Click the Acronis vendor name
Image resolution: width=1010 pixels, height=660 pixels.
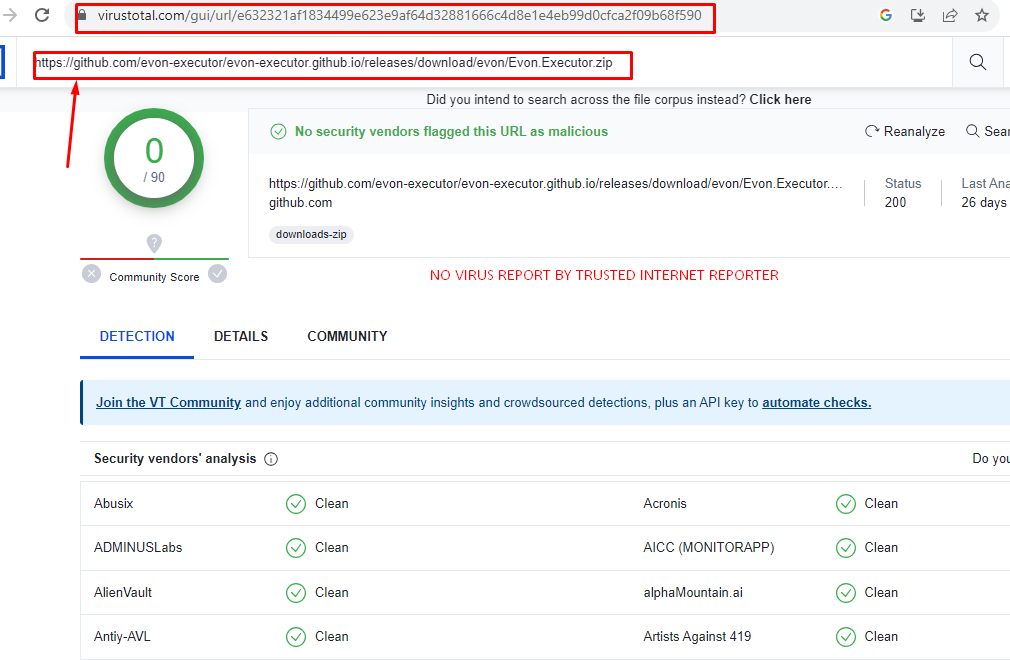(x=665, y=504)
